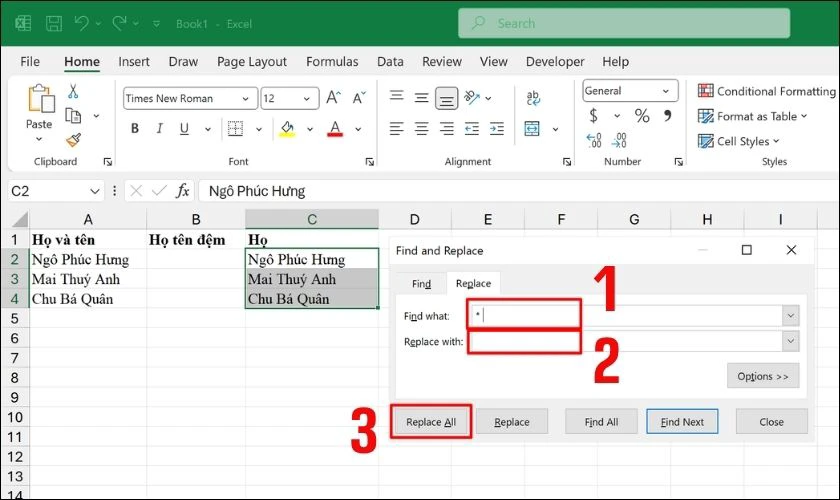Click the Replace All button
The width and height of the screenshot is (840, 500).
[431, 422]
